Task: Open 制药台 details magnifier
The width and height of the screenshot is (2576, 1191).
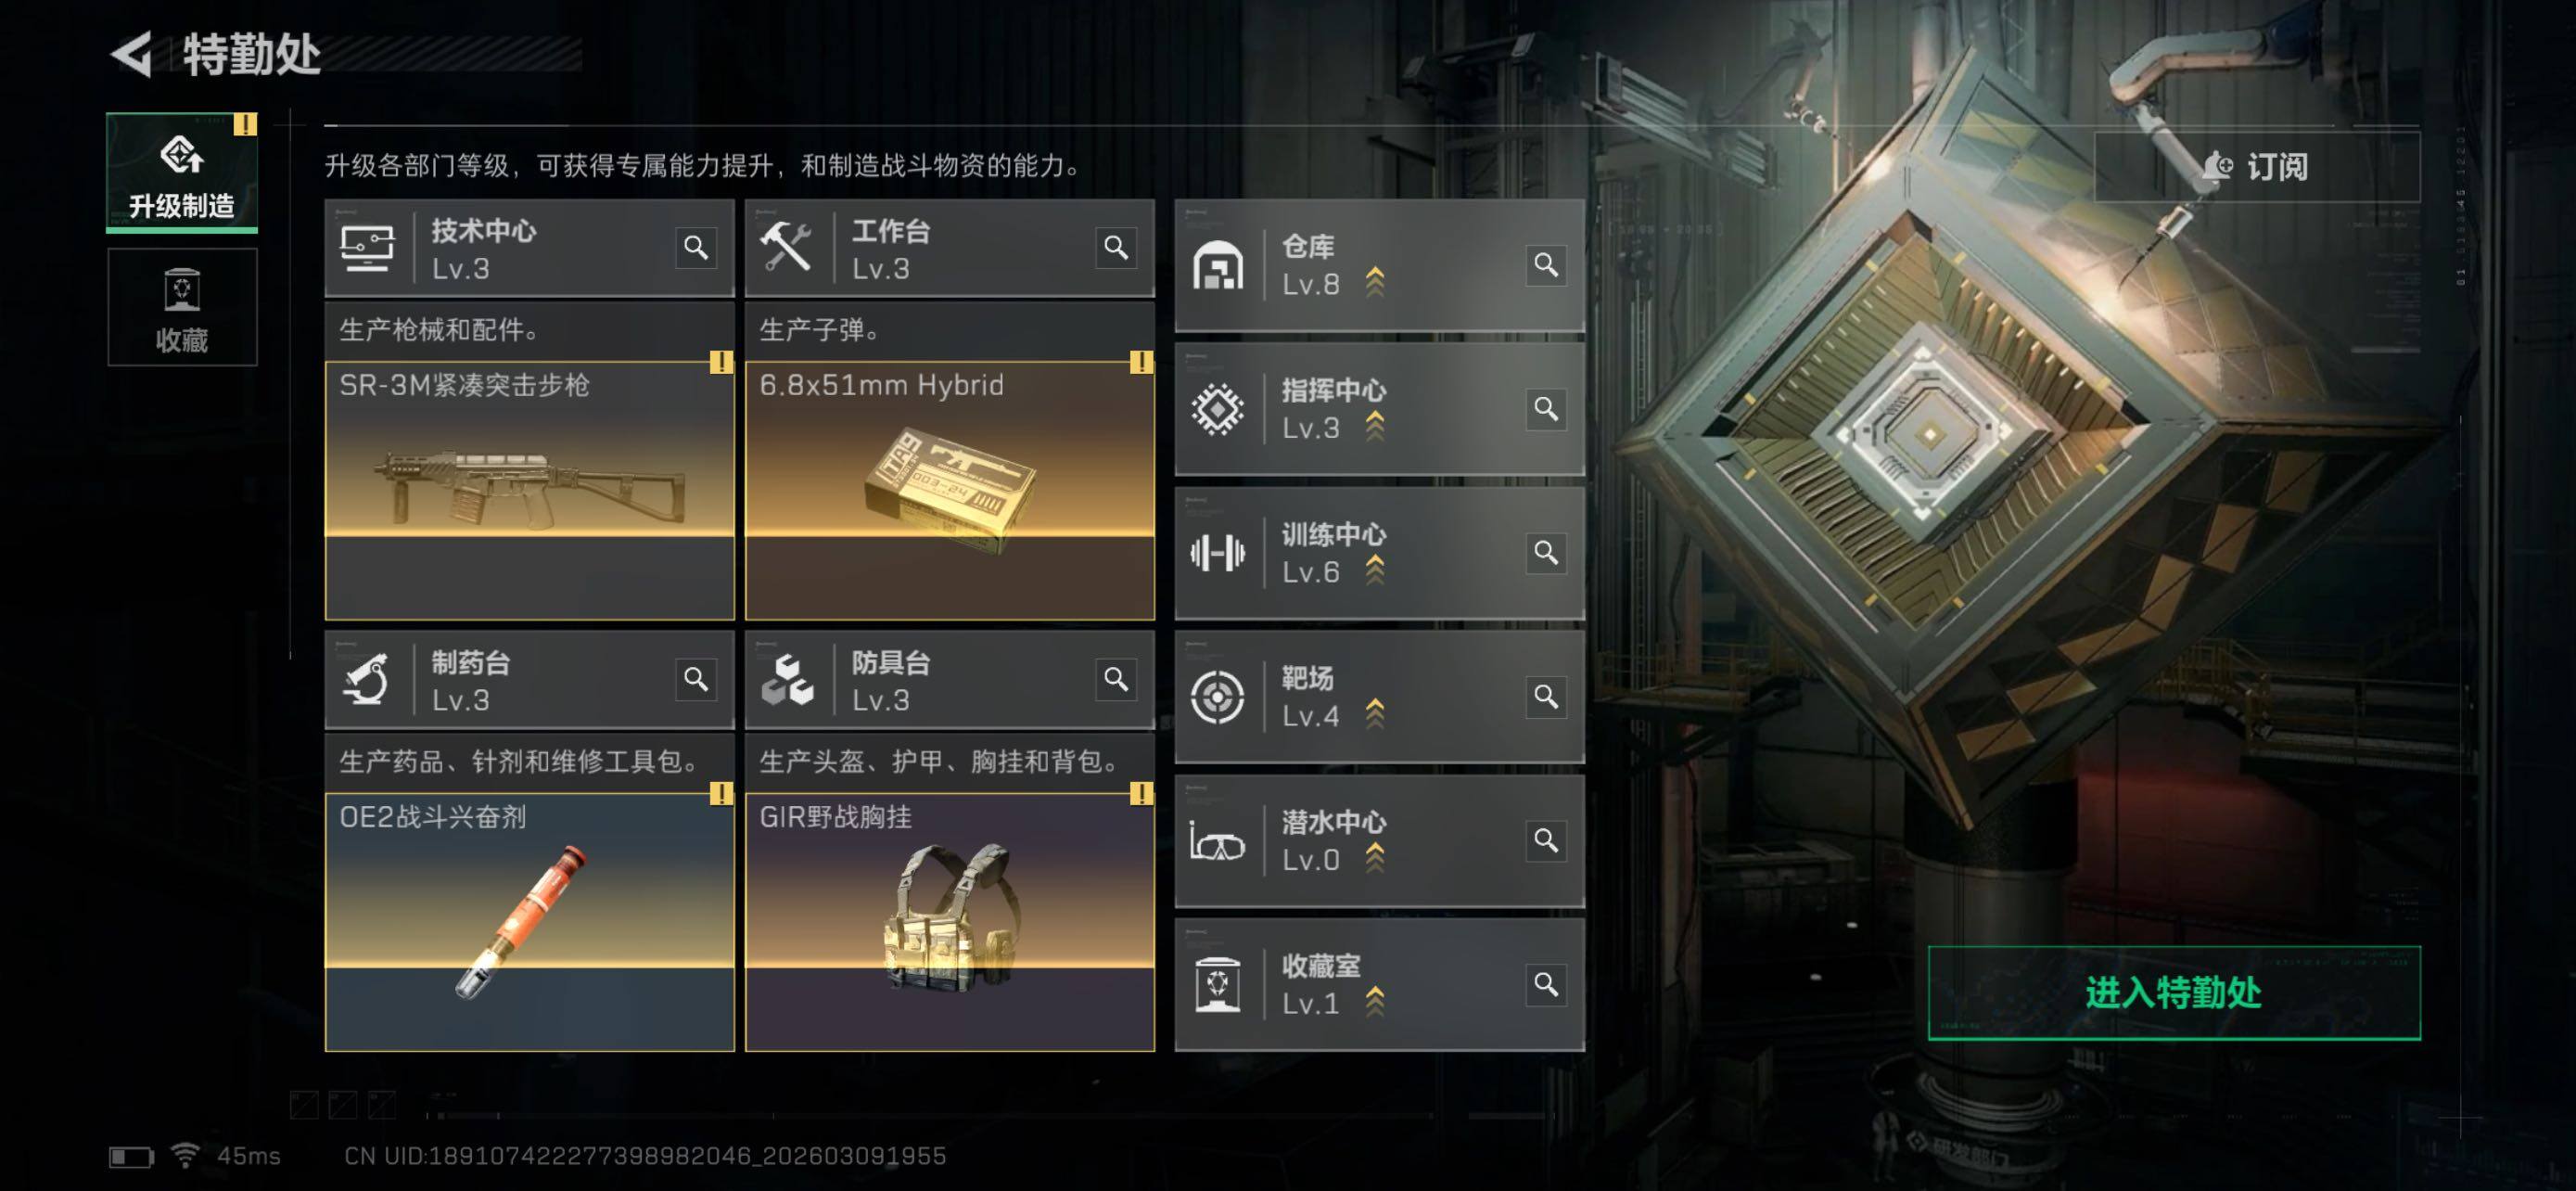Action: pyautogui.click(x=696, y=679)
